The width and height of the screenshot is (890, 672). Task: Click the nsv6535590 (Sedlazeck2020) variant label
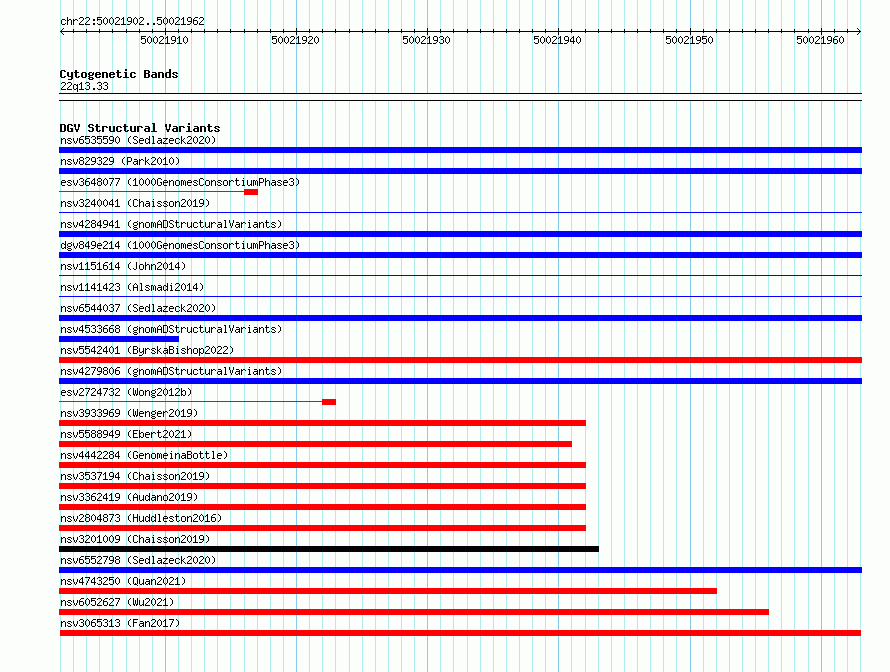tap(138, 140)
